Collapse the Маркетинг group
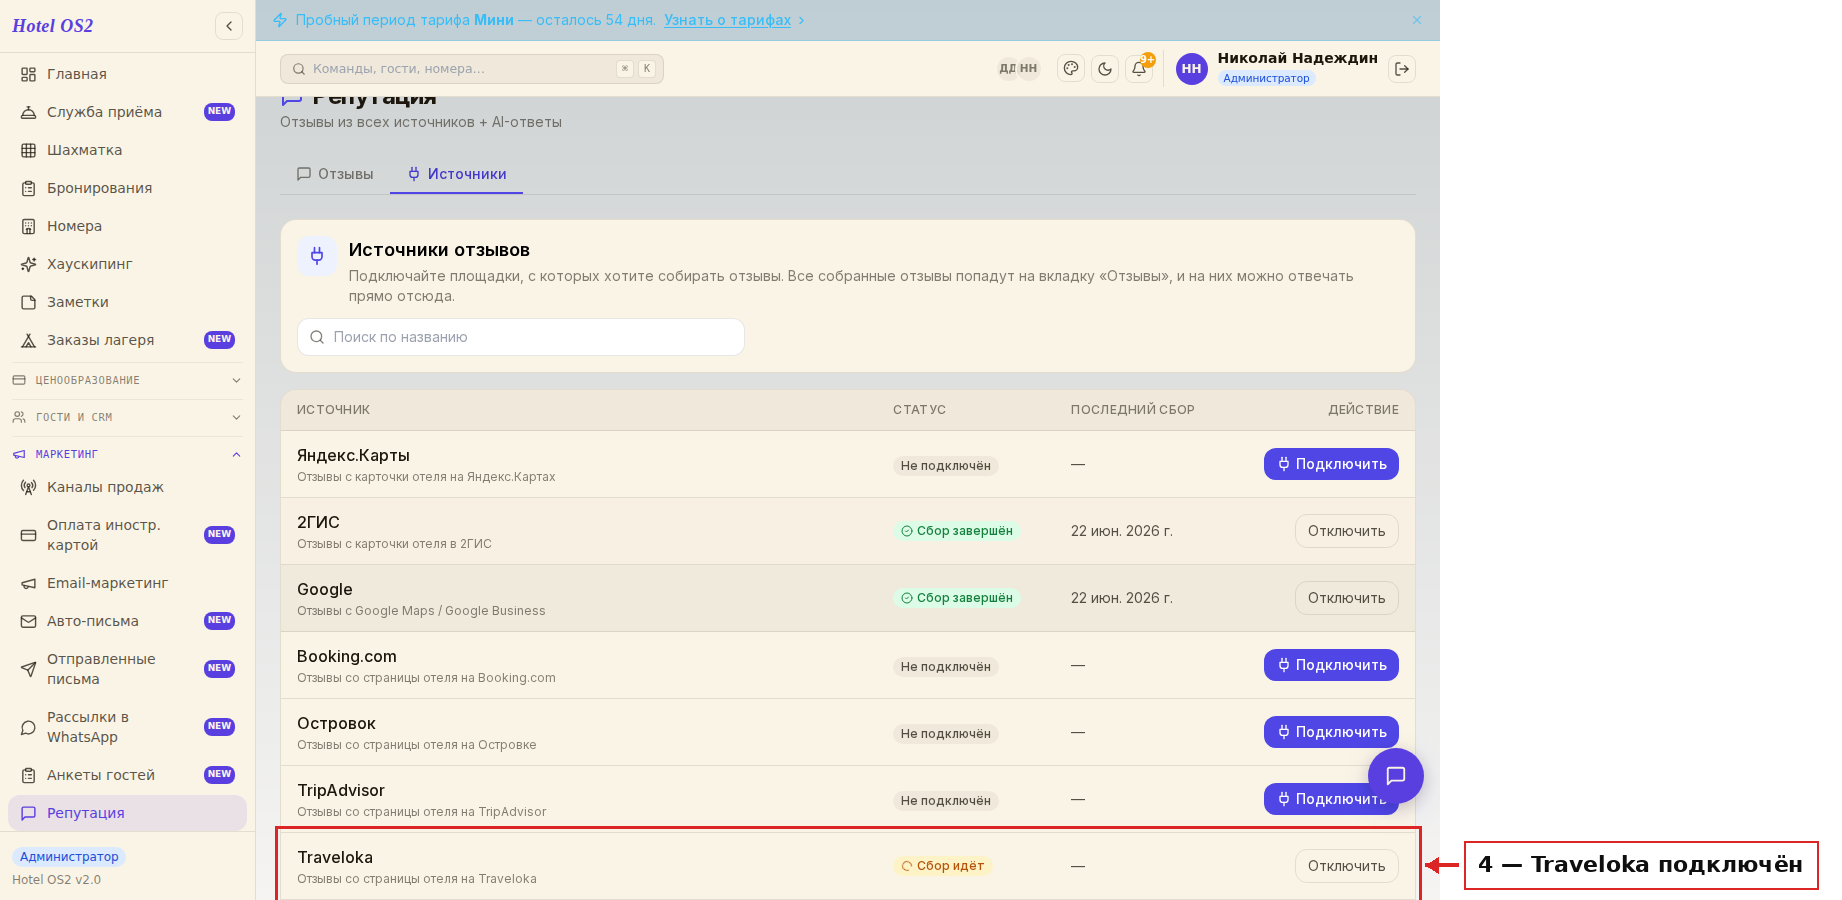Image resolution: width=1842 pixels, height=900 pixels. click(x=127, y=454)
